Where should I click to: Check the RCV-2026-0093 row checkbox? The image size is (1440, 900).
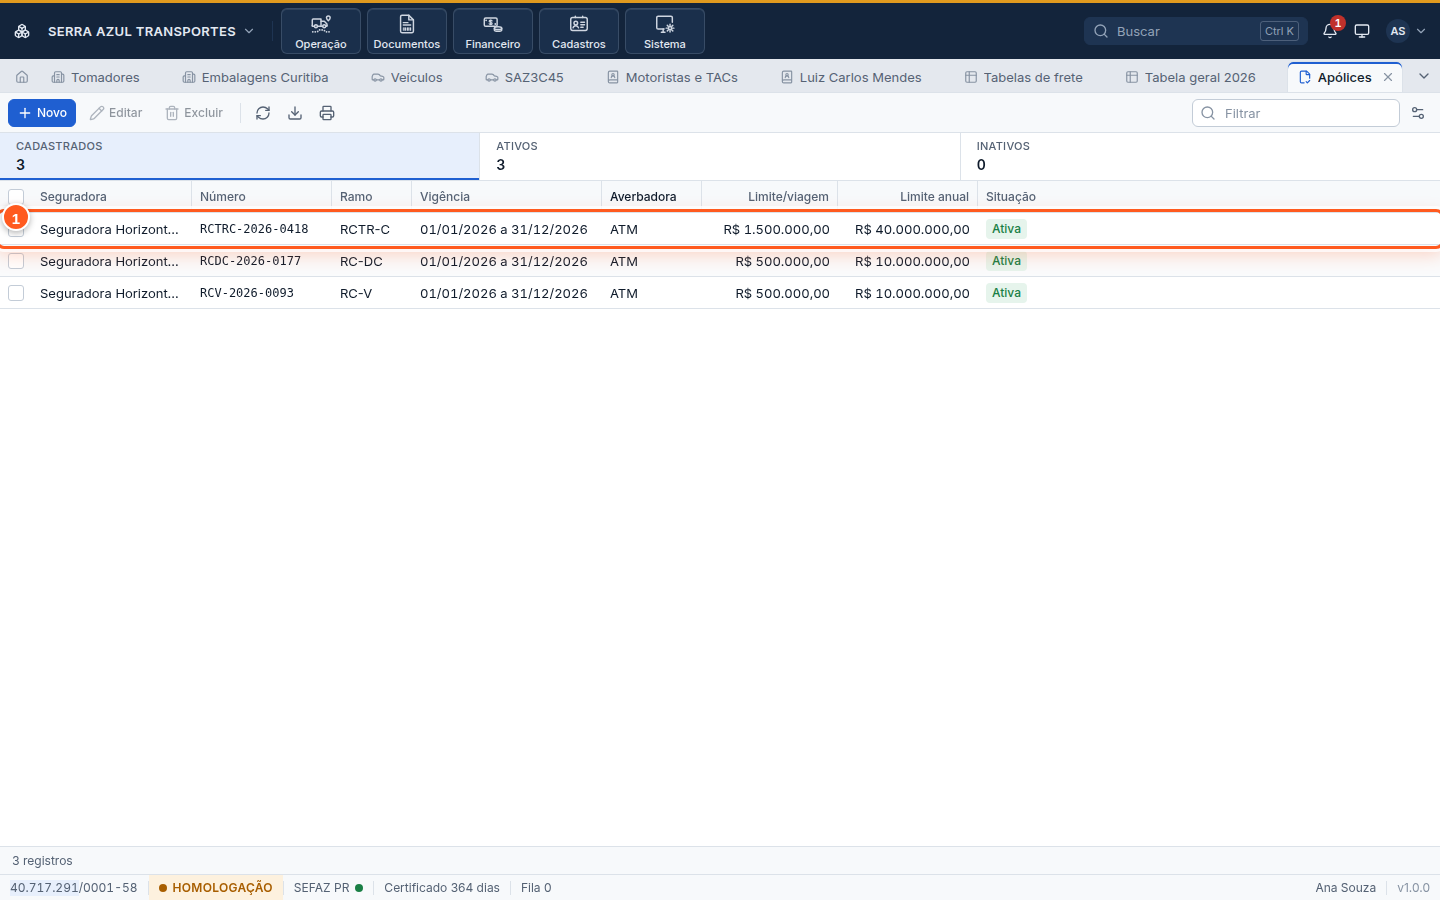pos(16,293)
